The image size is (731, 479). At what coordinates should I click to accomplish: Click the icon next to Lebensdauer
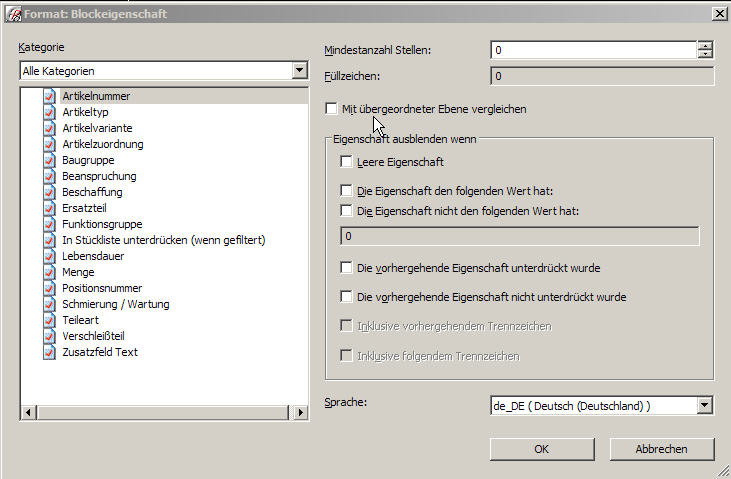49,256
